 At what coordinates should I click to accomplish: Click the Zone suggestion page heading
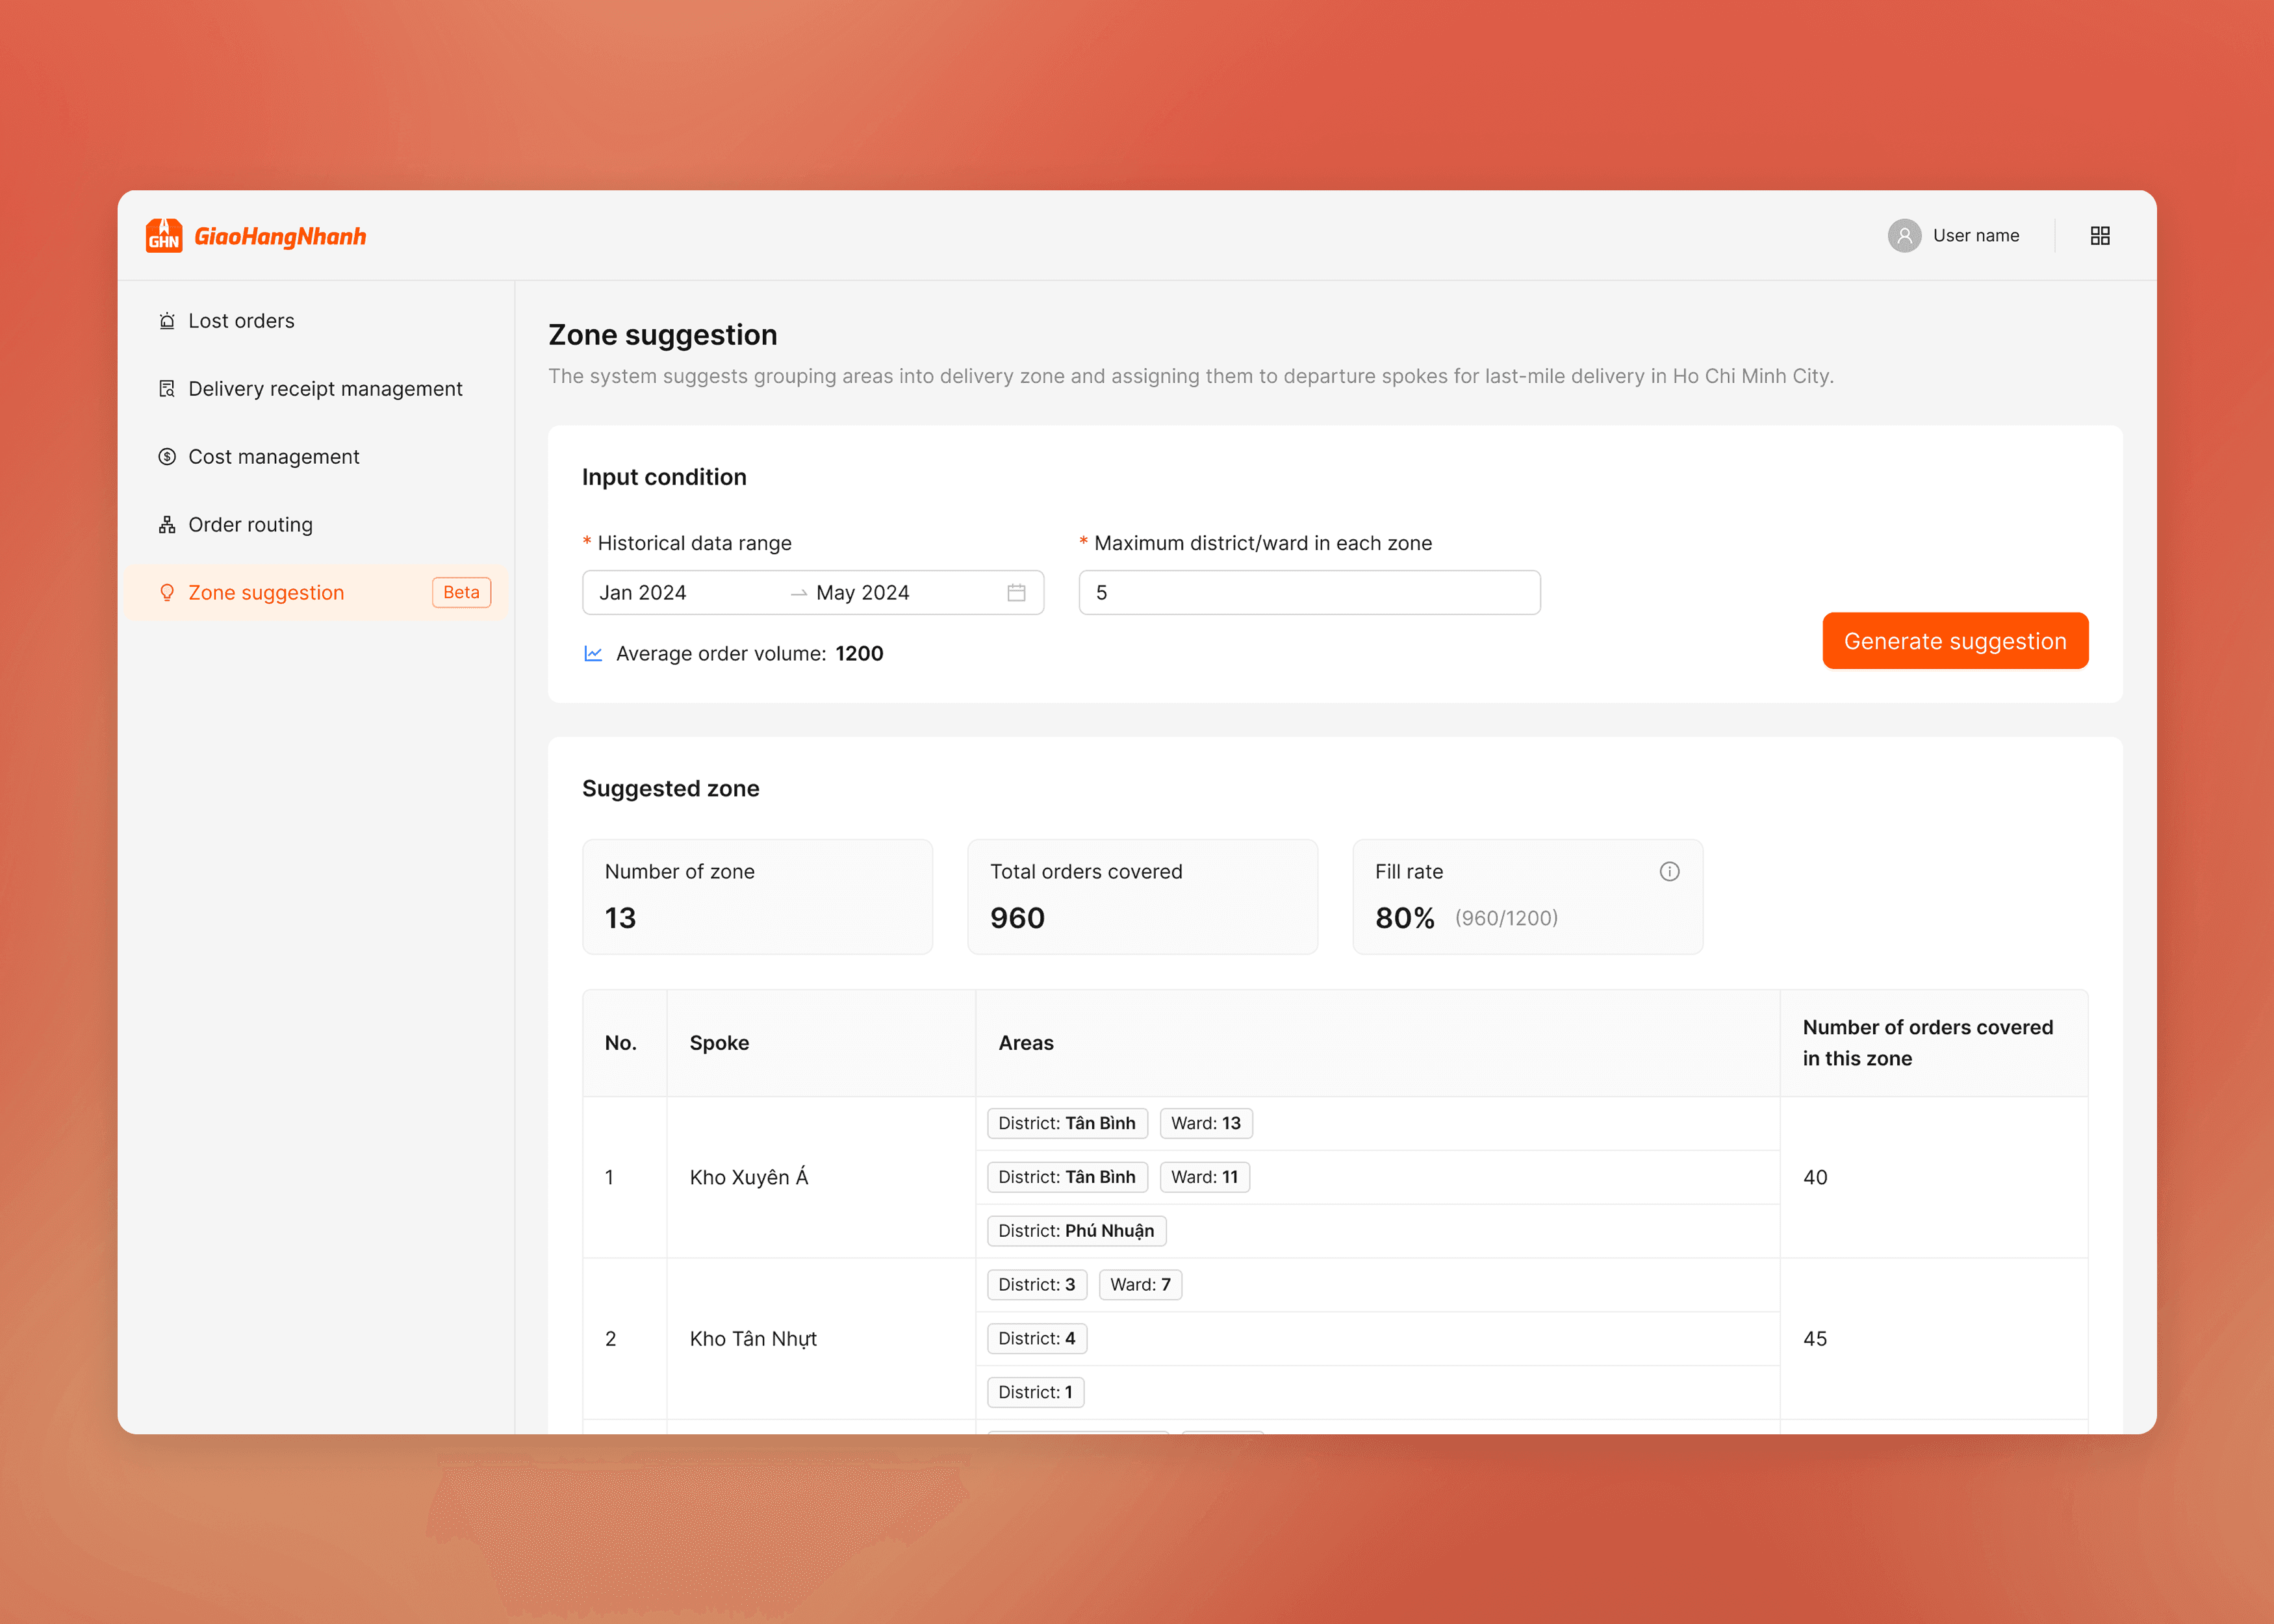click(663, 335)
